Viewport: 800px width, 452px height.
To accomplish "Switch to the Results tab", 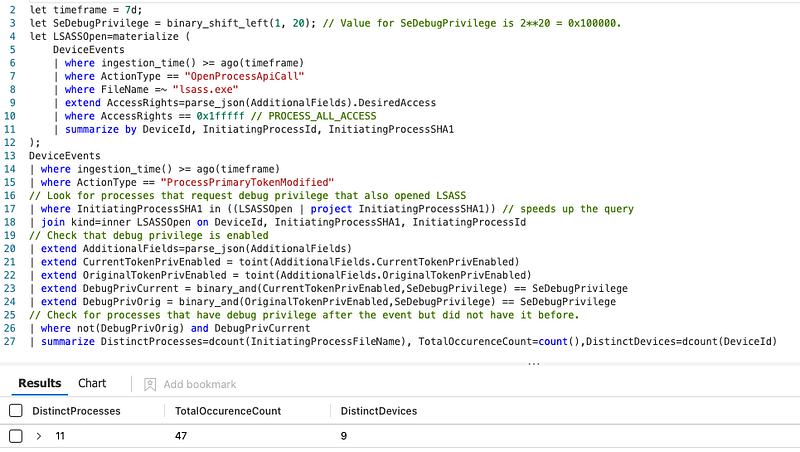I will point(39,383).
